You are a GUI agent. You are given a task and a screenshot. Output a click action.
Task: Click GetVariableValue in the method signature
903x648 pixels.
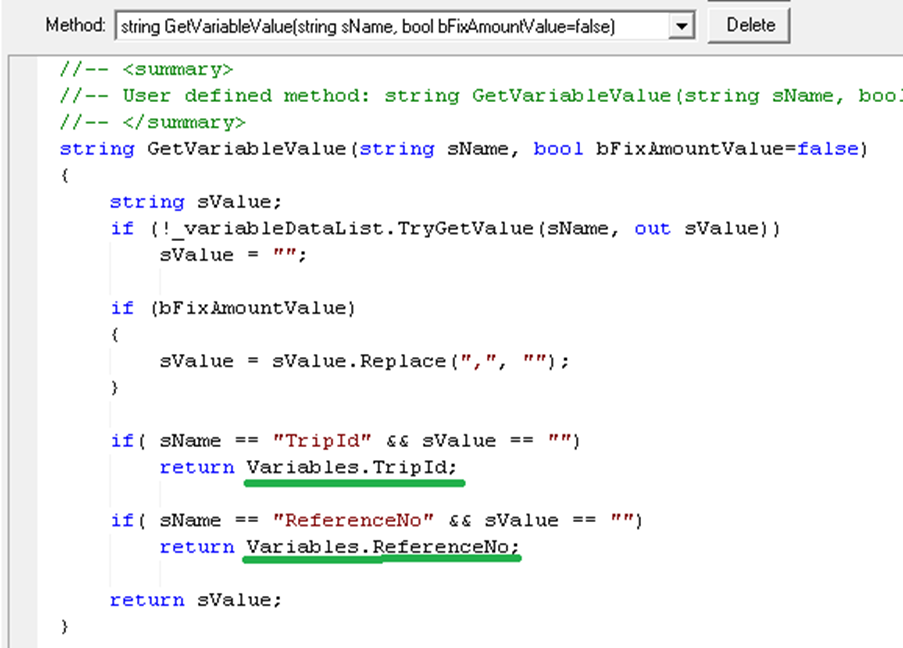(246, 149)
